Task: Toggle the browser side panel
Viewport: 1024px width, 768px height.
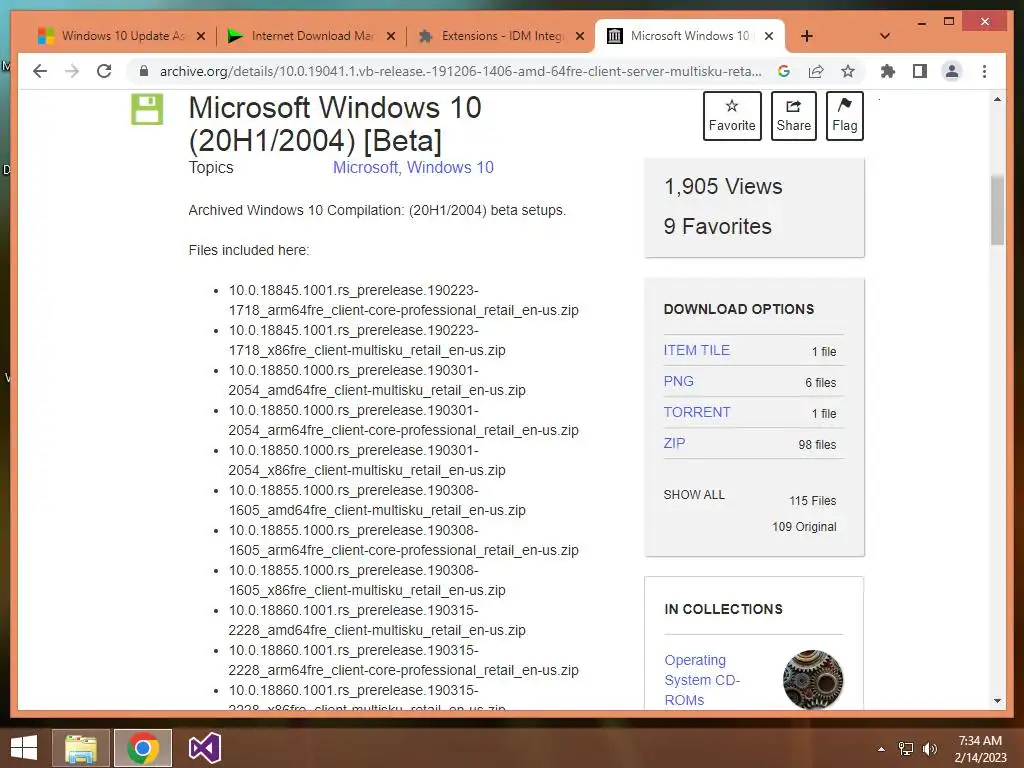Action: click(x=920, y=71)
